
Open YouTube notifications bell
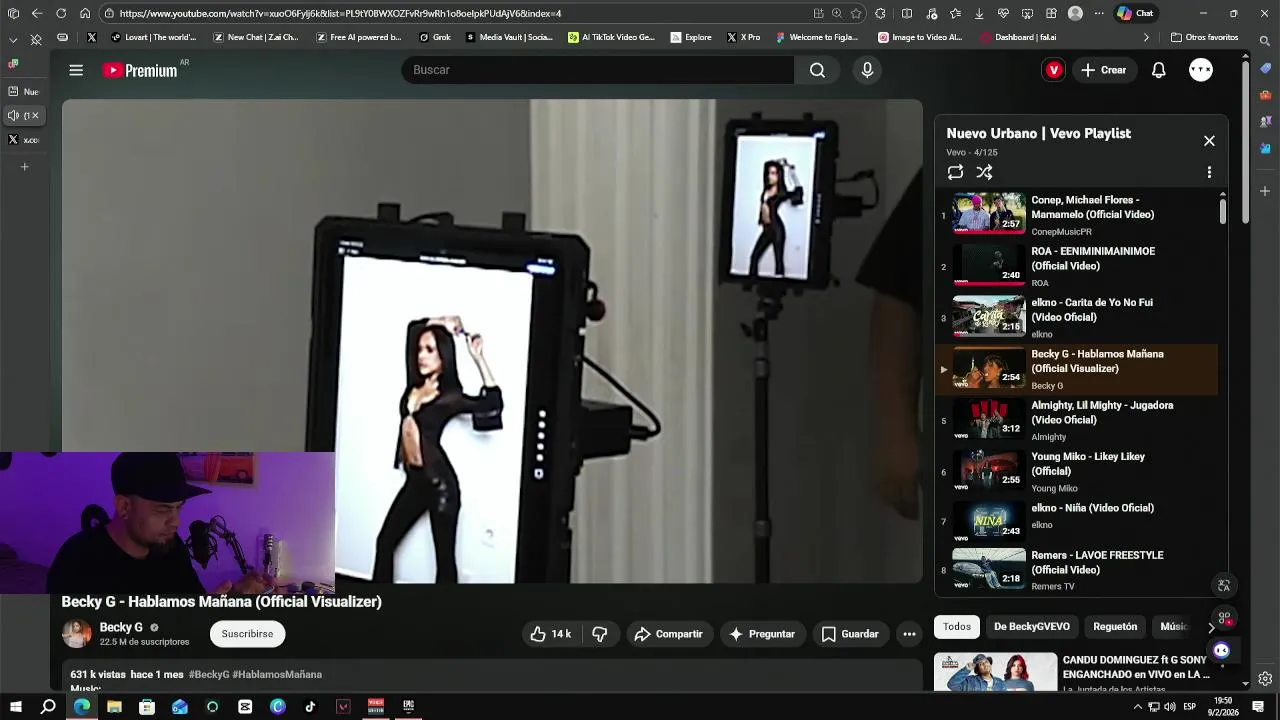(x=1158, y=70)
